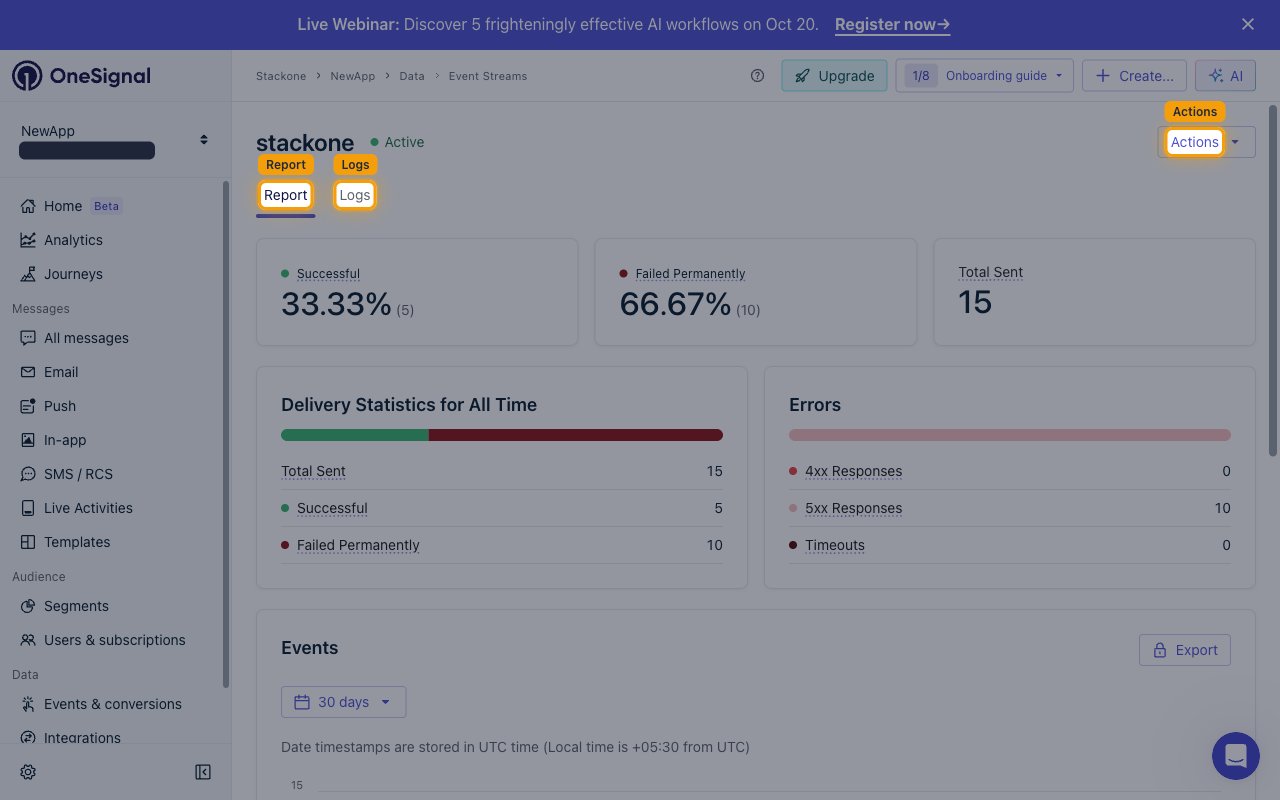This screenshot has width=1280, height=800.
Task: Click the Upgrade button
Action: [x=834, y=76]
